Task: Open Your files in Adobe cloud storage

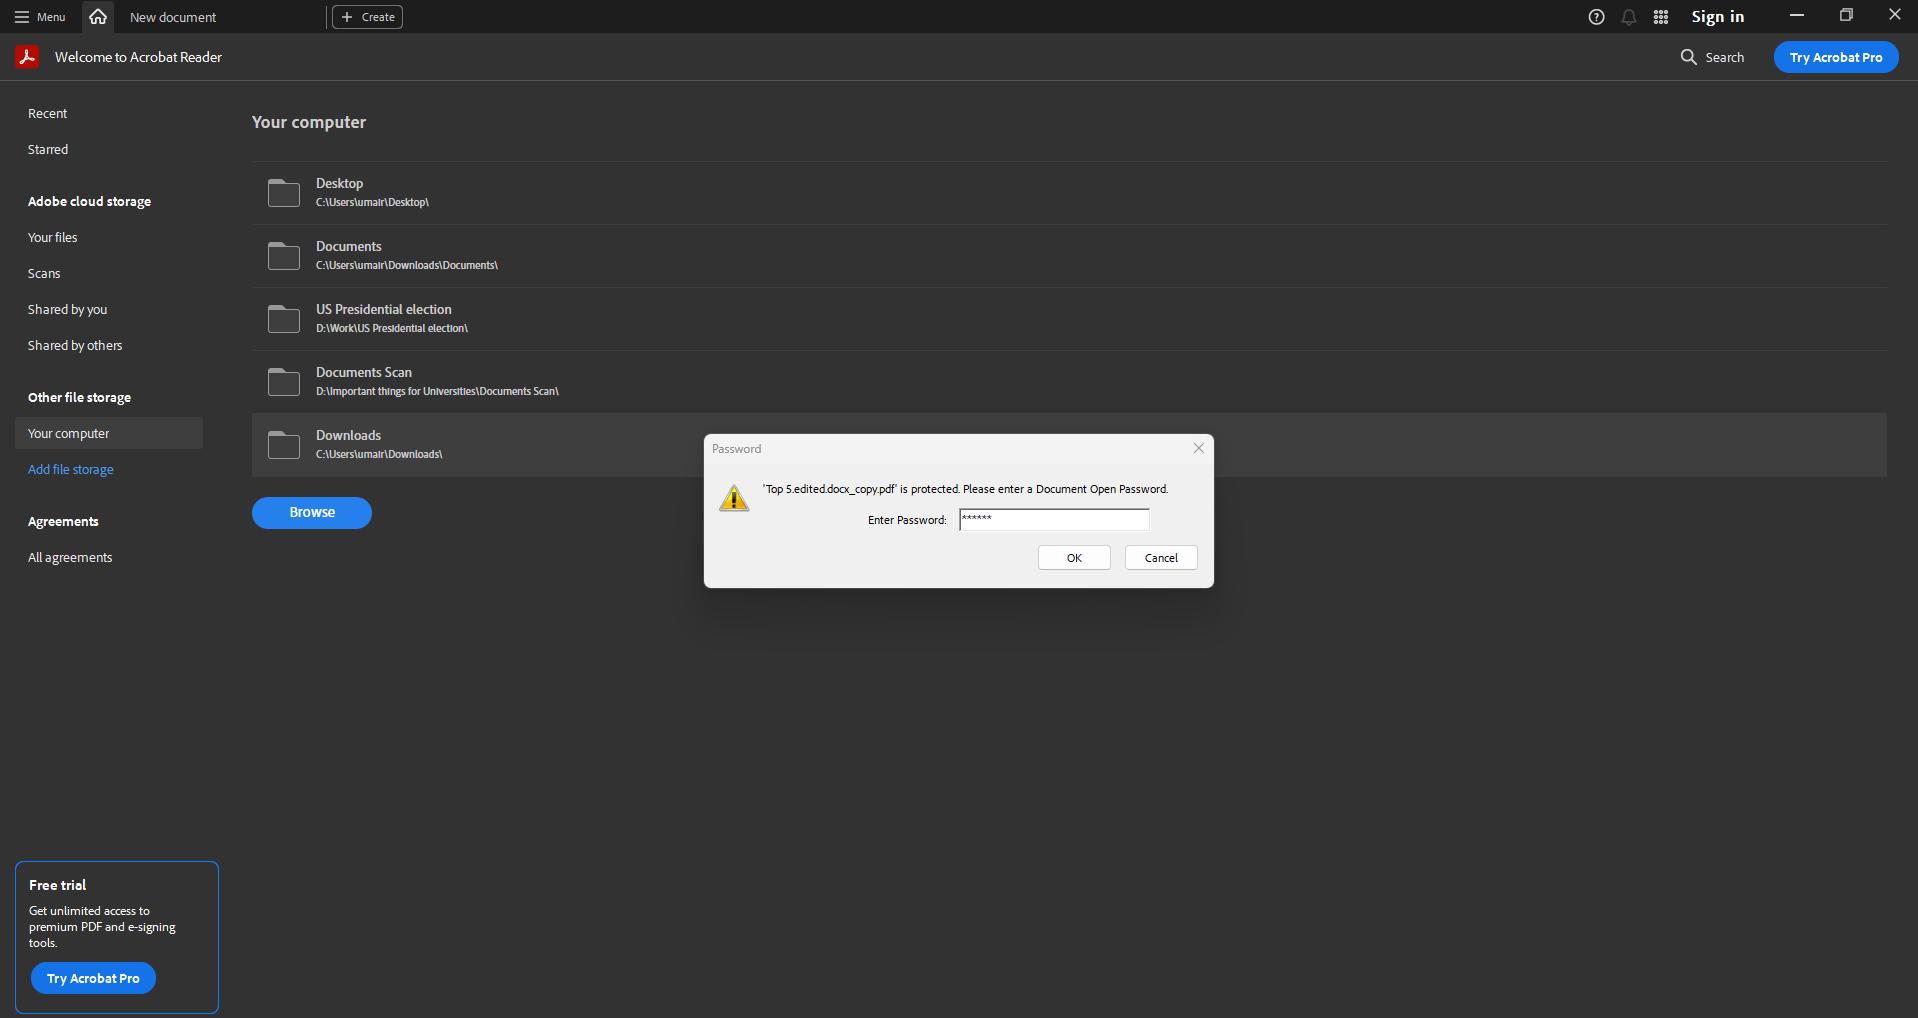Action: (53, 237)
